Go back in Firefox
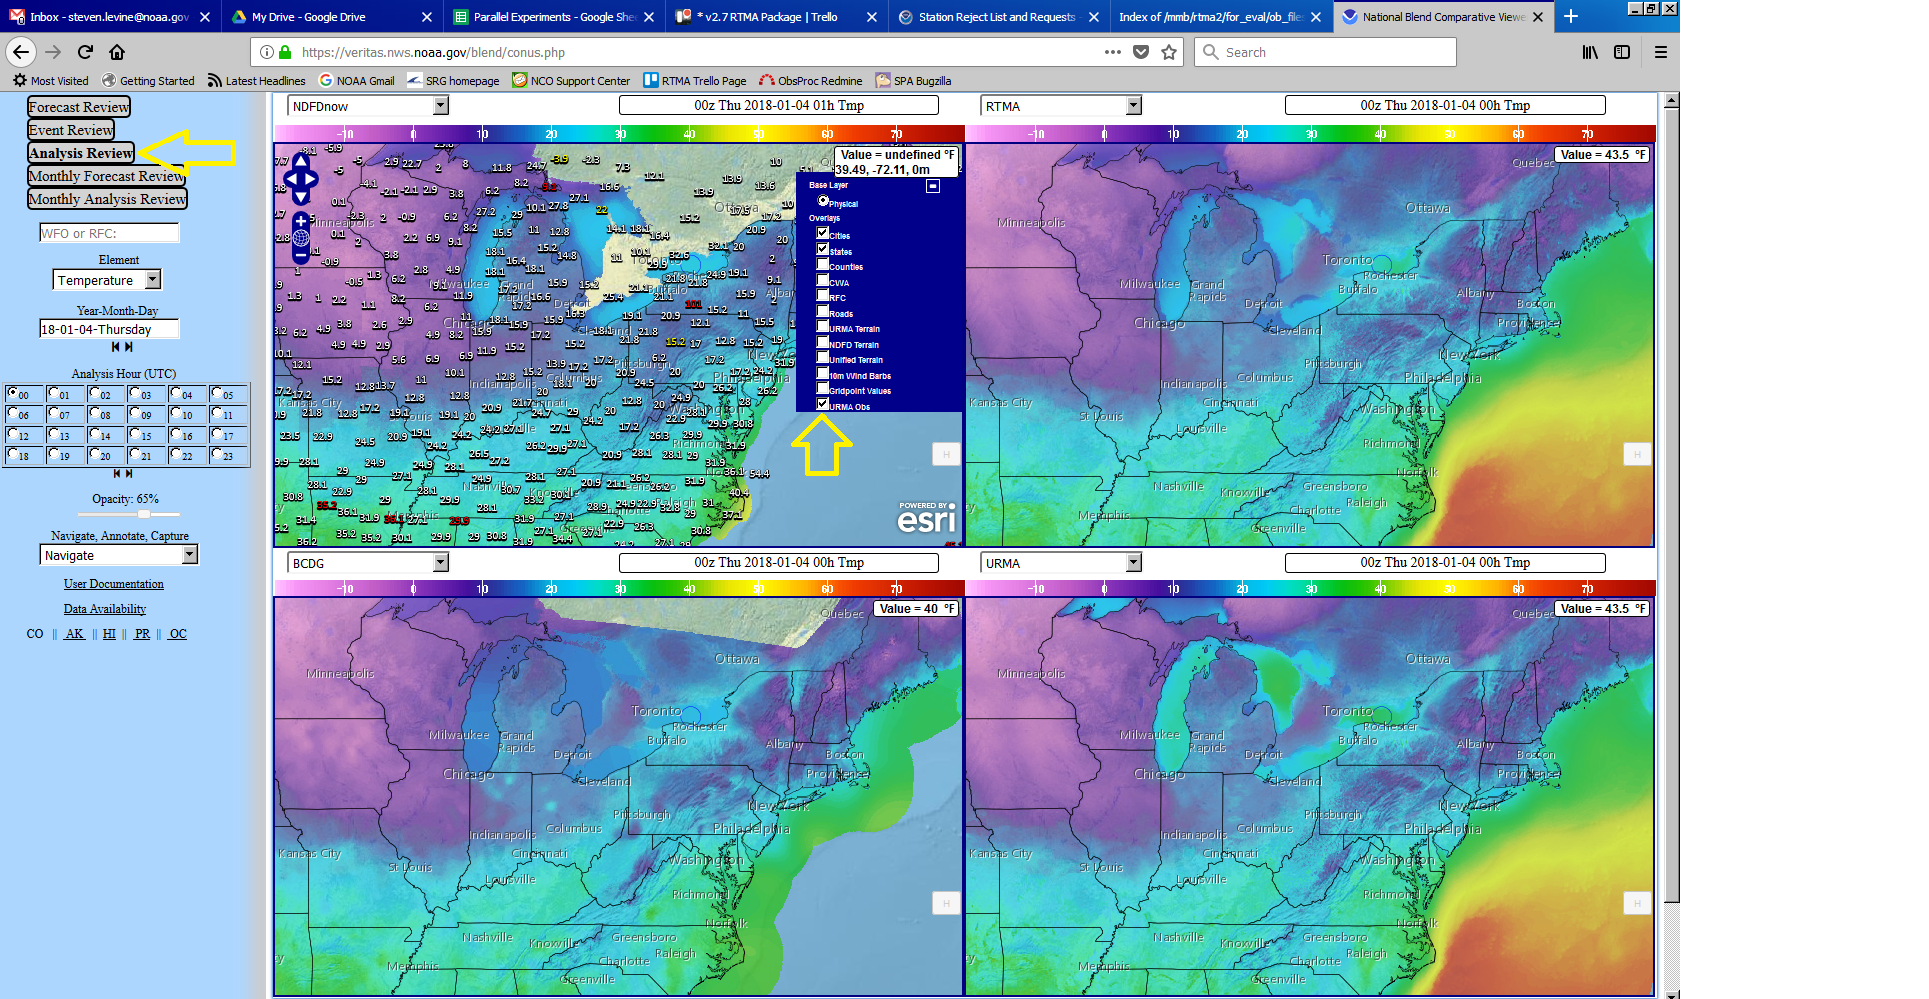1929x999 pixels. 21,52
